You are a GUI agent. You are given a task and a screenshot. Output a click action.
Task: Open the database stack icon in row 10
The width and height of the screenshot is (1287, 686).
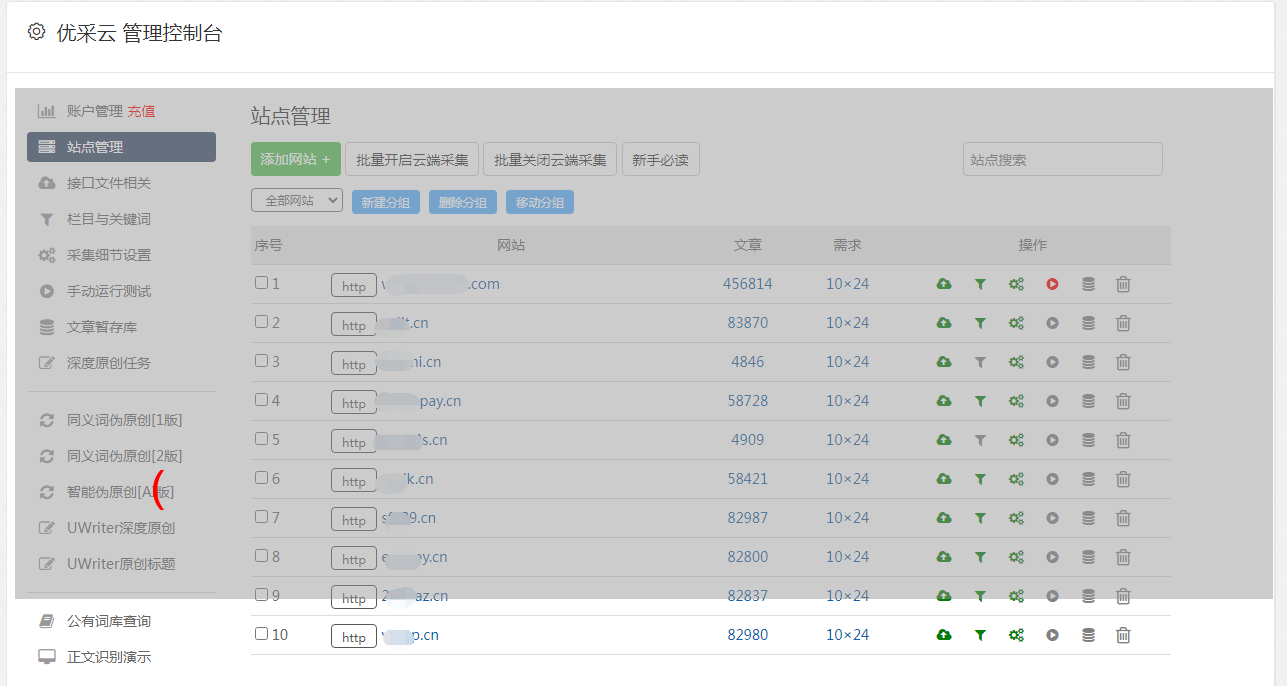(1088, 635)
